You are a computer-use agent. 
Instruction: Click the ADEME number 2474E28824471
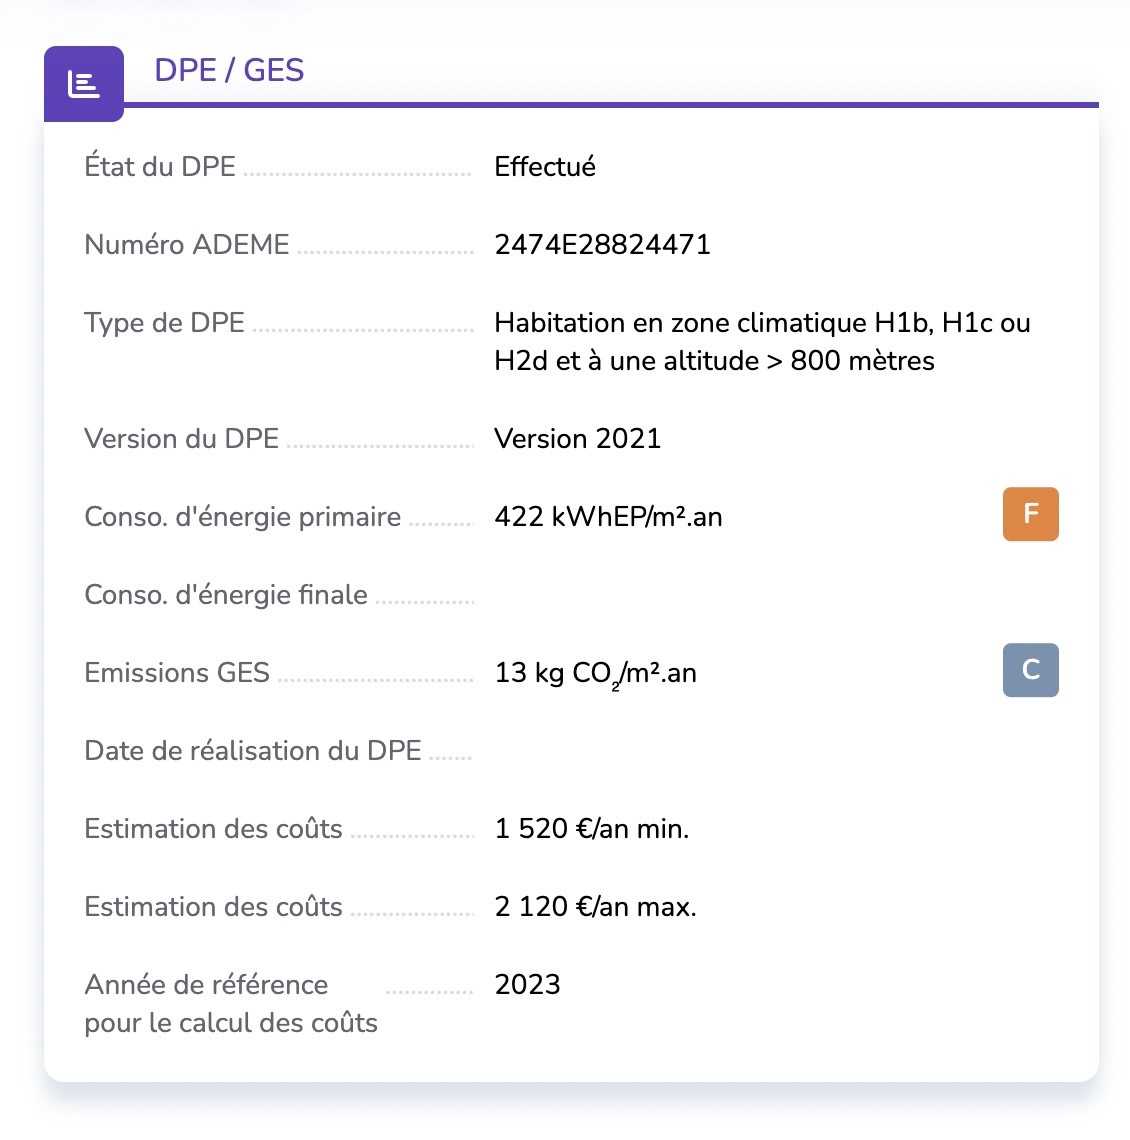coord(602,245)
